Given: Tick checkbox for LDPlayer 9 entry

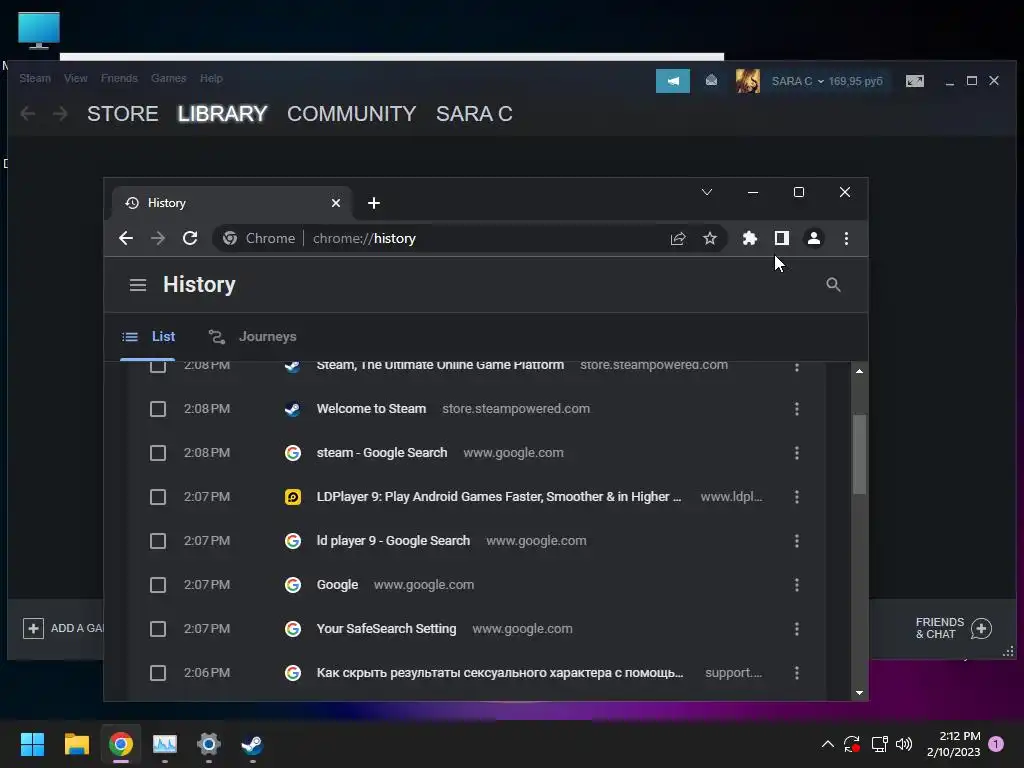Looking at the screenshot, I should 157,497.
